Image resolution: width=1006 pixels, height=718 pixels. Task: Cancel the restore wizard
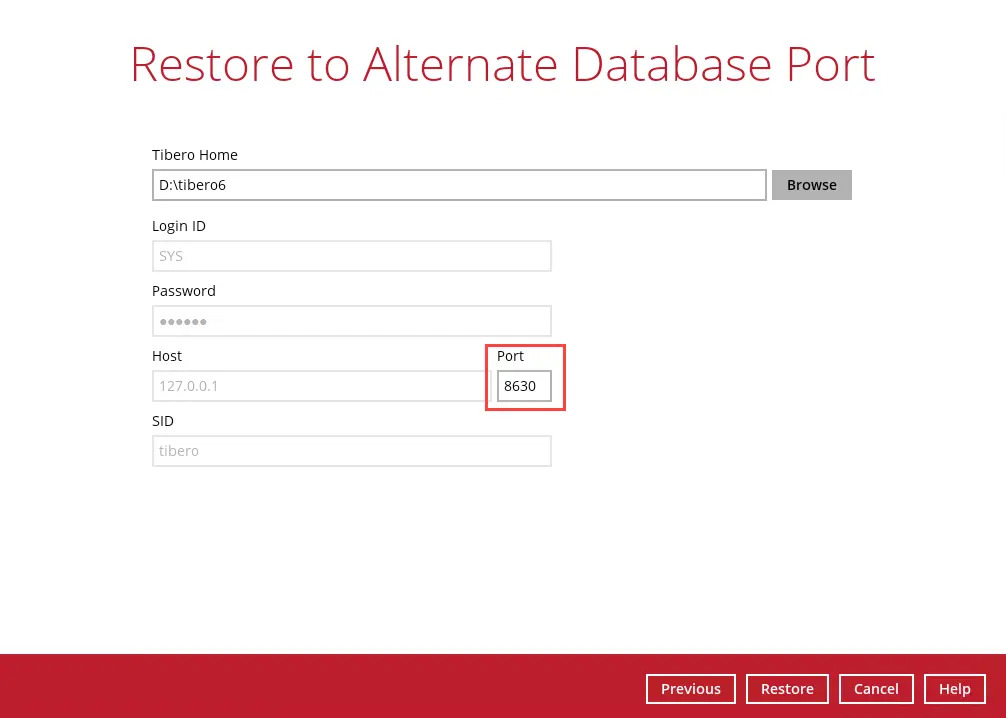875,689
